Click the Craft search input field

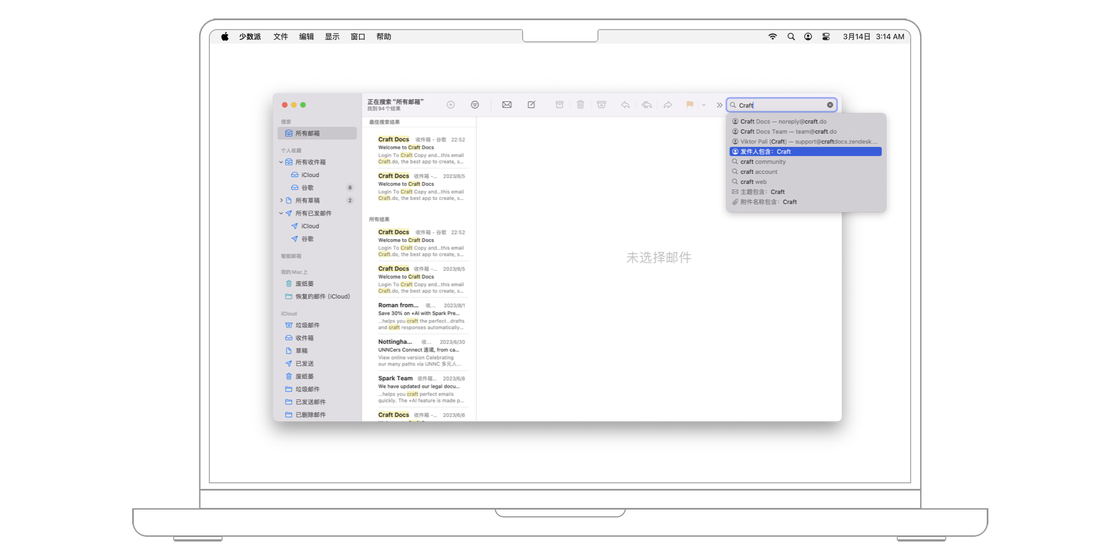pos(780,105)
